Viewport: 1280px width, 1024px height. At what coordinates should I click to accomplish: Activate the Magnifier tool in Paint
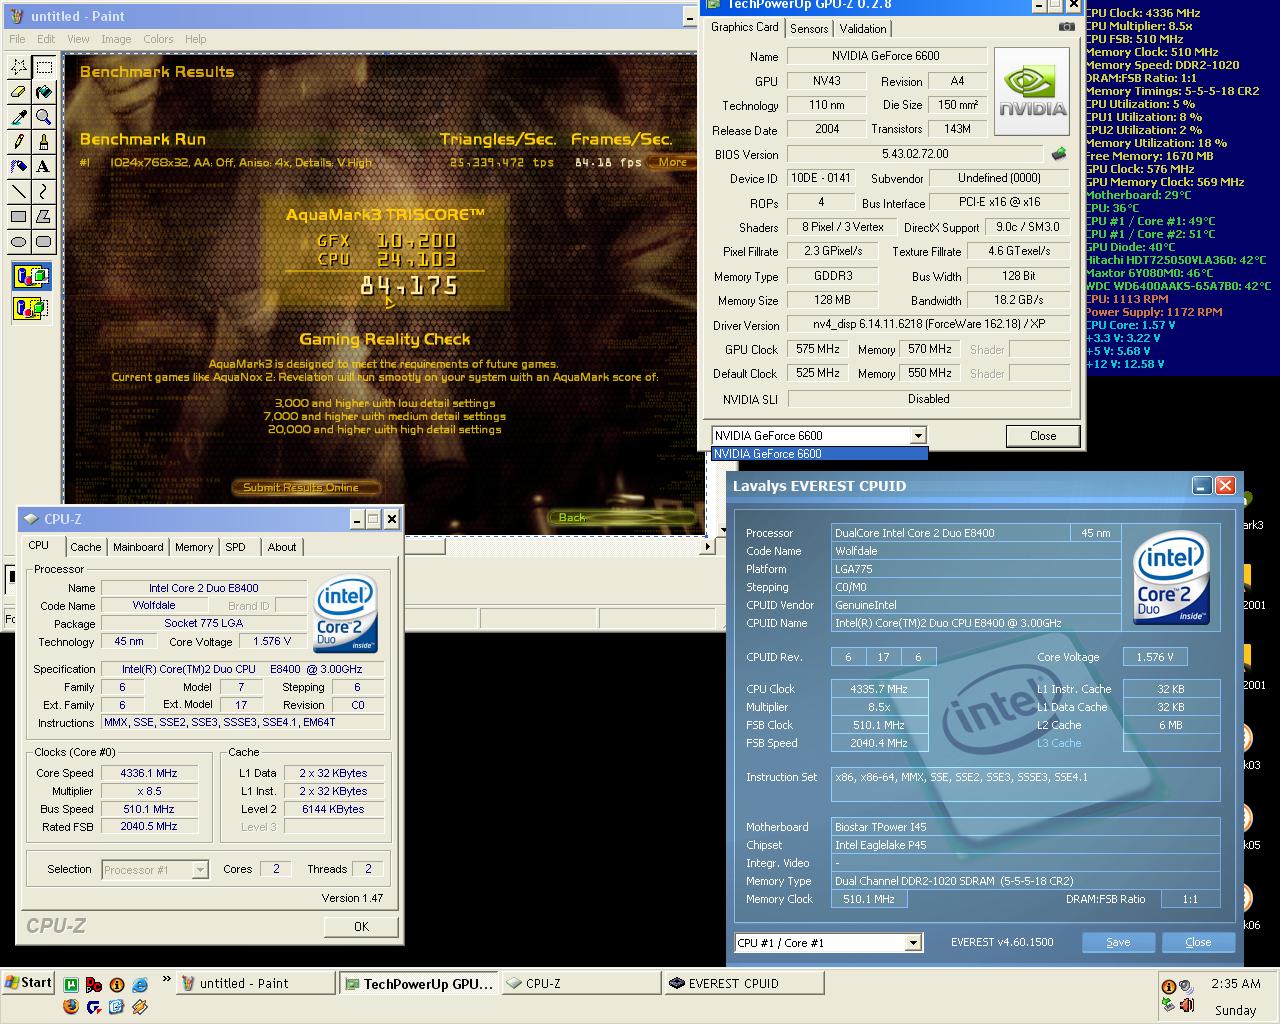tap(44, 117)
